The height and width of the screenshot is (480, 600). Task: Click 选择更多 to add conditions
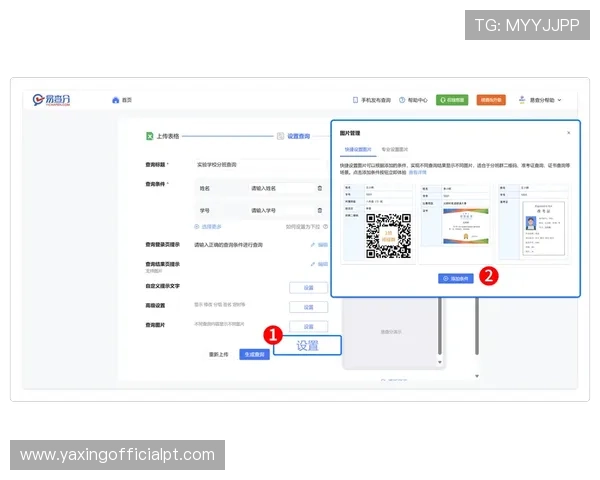click(208, 227)
